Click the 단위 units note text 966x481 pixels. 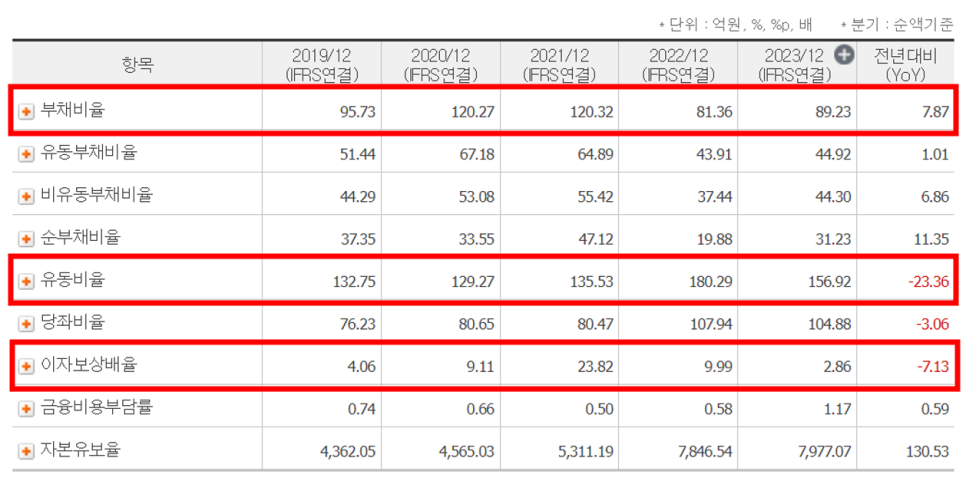tap(736, 25)
